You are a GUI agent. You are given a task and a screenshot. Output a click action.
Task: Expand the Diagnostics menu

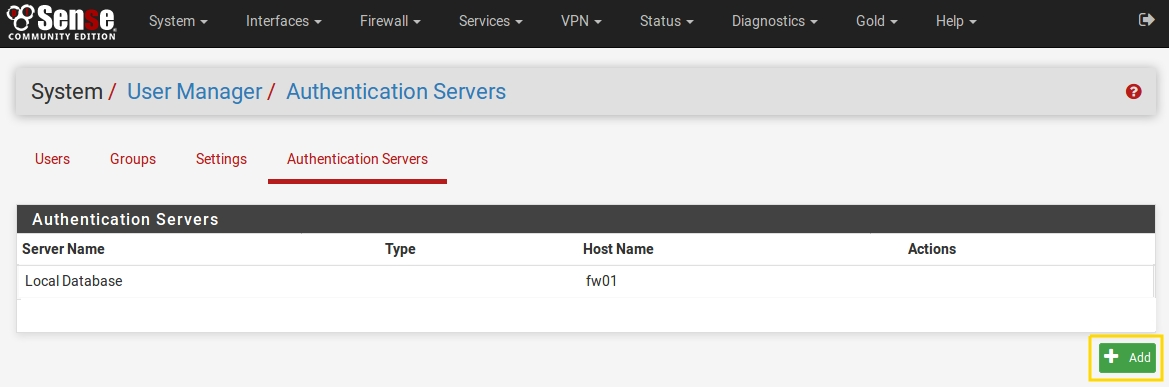[x=775, y=22]
